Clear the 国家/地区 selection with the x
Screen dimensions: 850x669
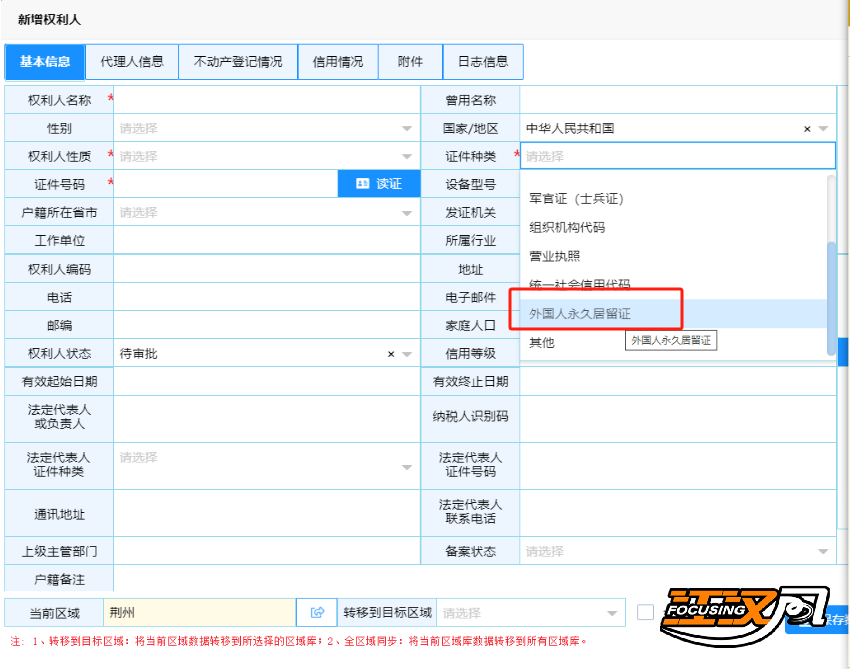tap(807, 129)
